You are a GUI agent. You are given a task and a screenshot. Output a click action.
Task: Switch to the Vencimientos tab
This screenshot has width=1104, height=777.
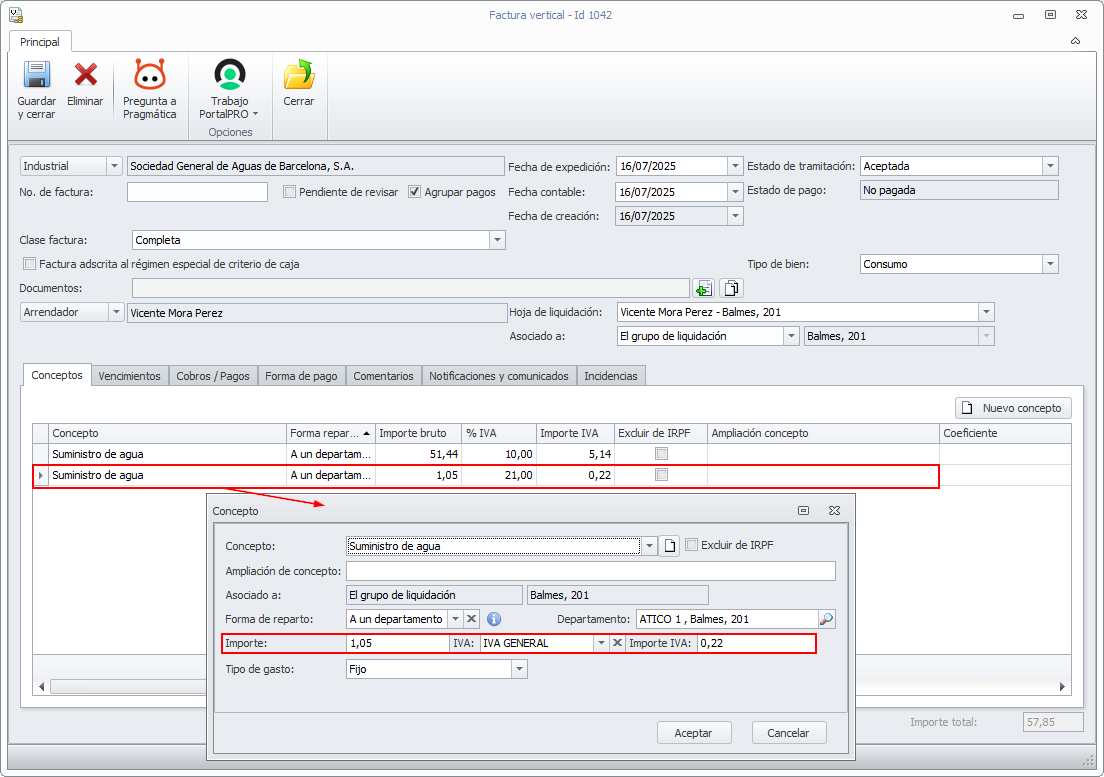click(129, 376)
